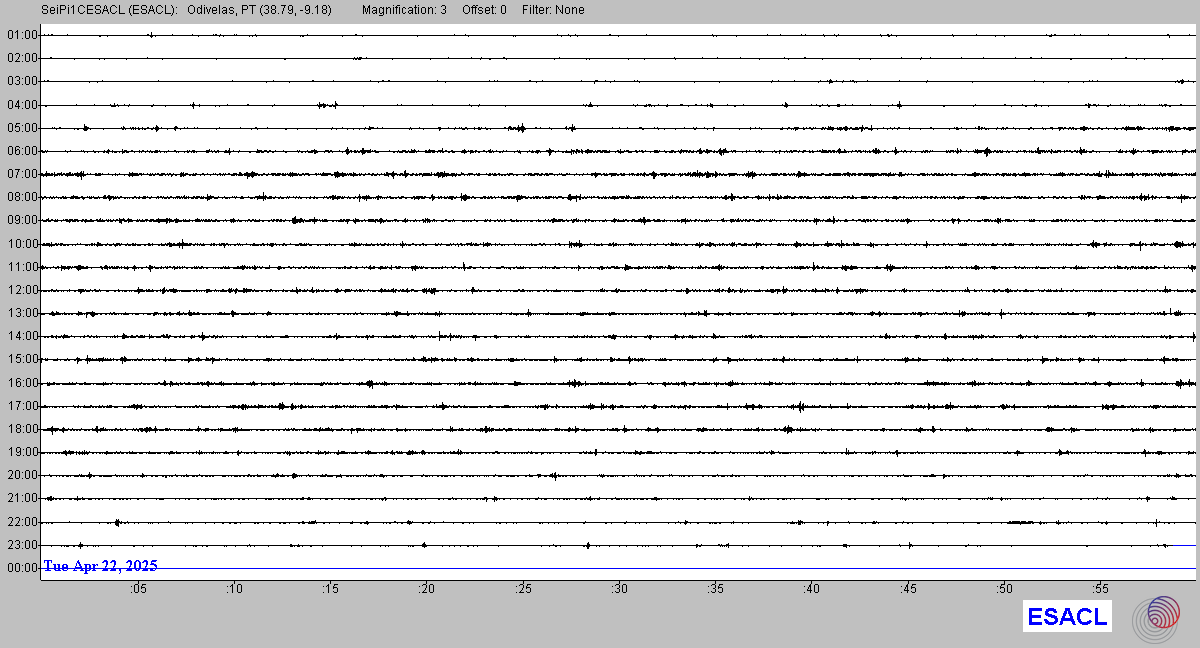Select the 17:00 hour label

[22, 406]
